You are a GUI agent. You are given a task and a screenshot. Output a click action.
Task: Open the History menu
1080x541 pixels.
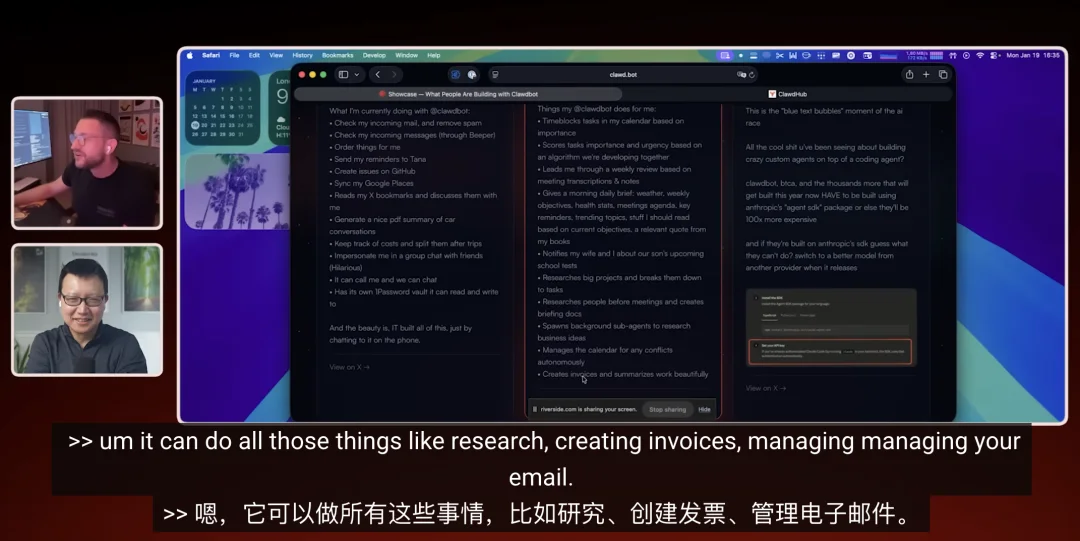302,55
